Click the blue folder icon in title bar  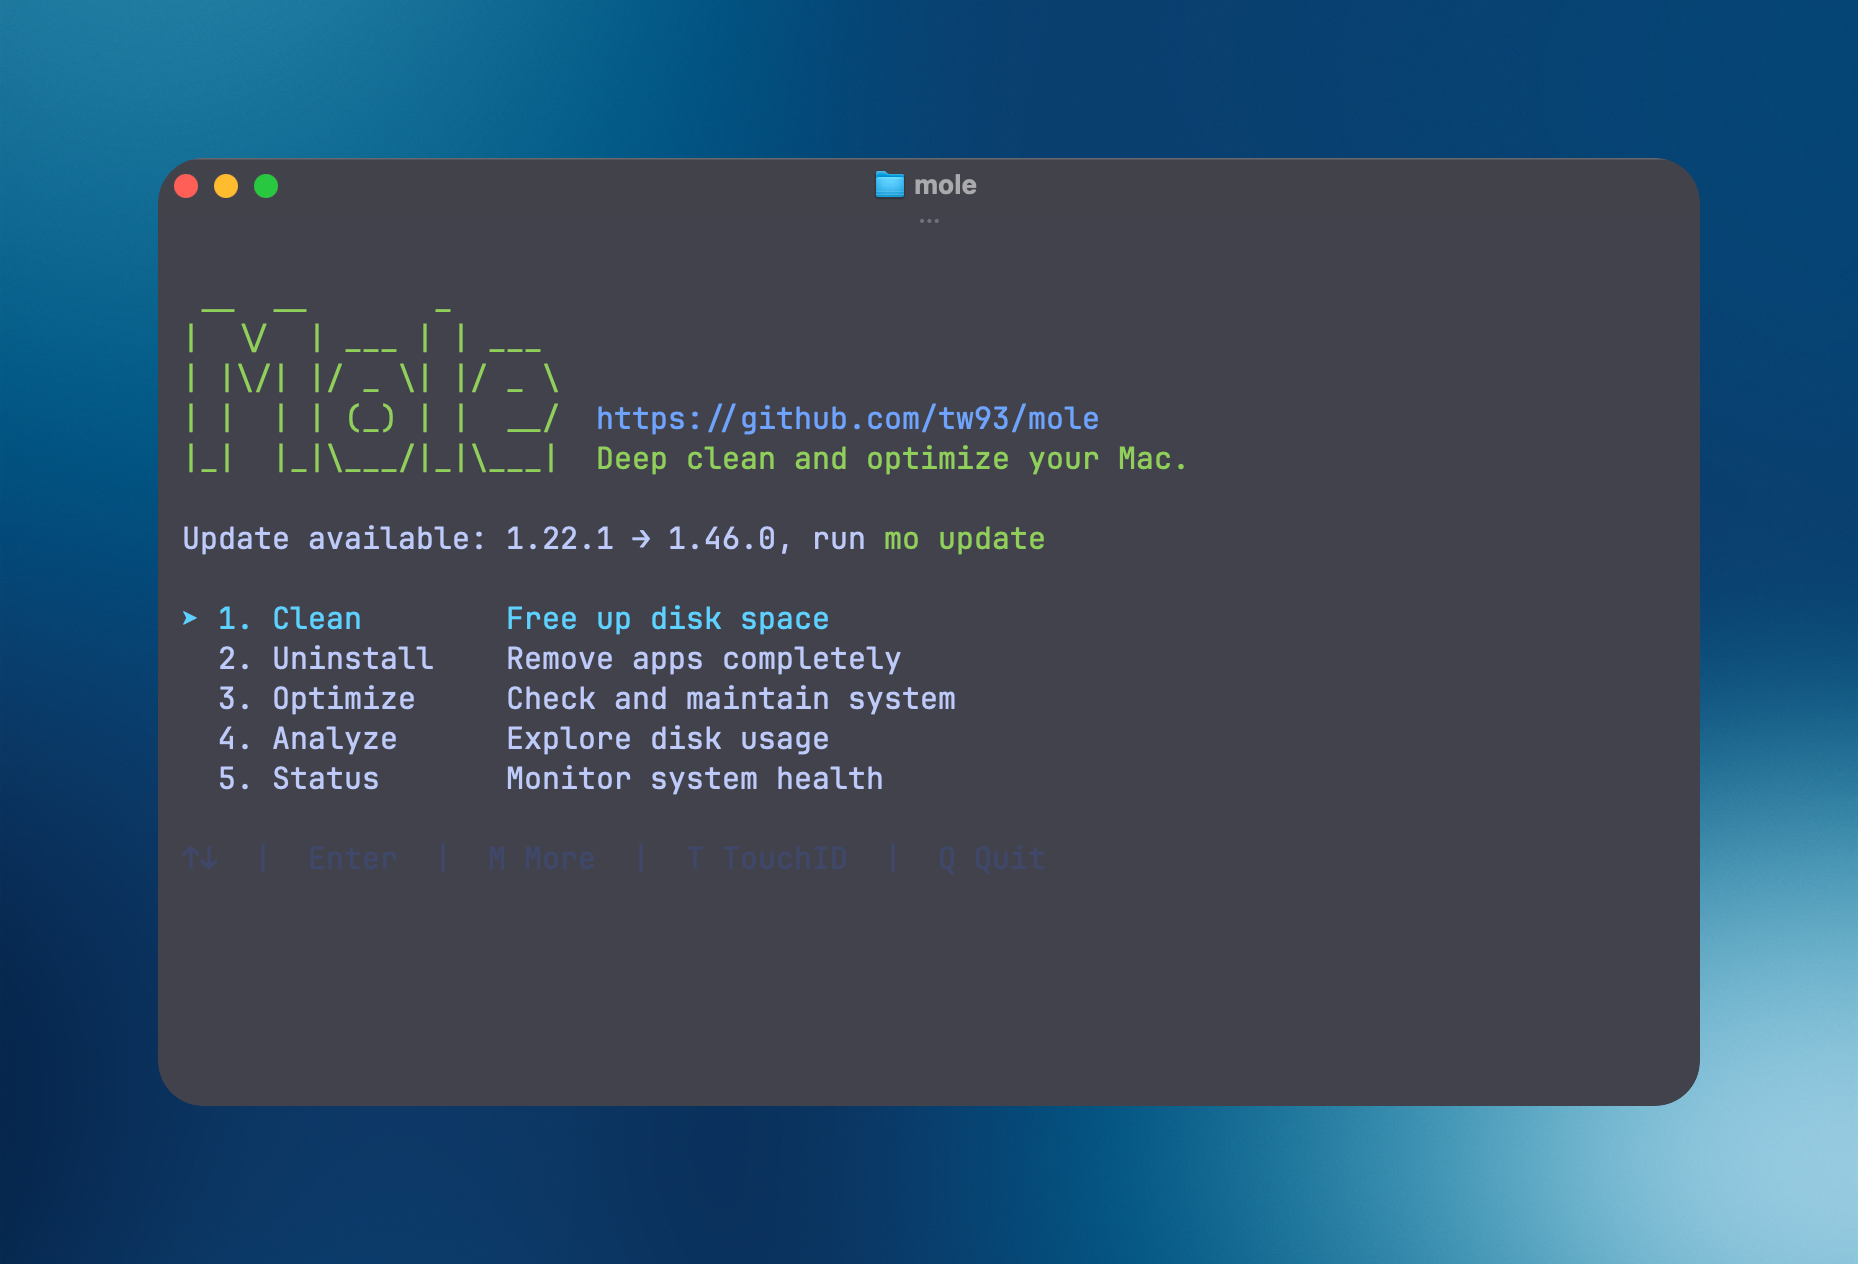tap(889, 185)
